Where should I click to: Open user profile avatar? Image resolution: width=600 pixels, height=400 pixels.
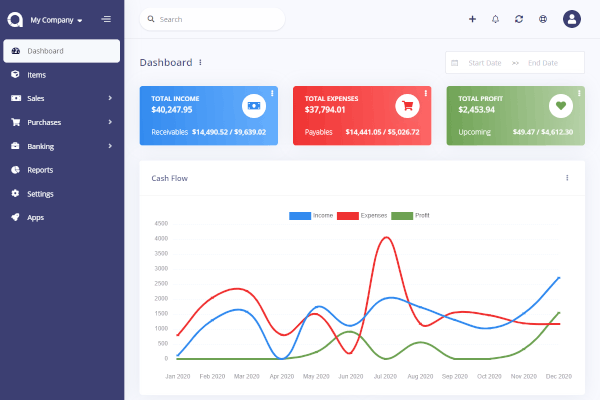click(x=572, y=19)
